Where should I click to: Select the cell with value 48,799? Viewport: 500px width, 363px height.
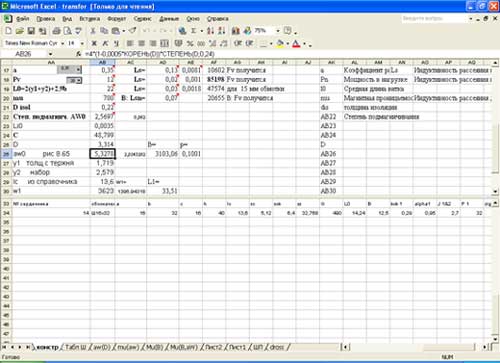(x=103, y=135)
